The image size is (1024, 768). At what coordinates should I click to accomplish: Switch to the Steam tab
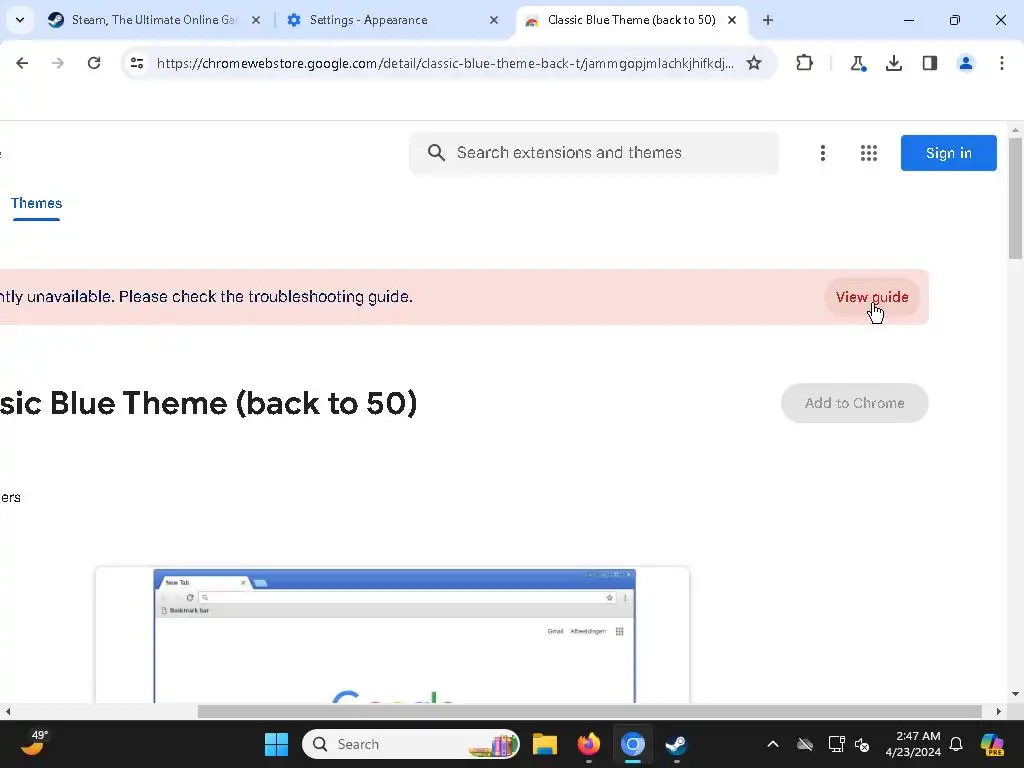[x=154, y=20]
